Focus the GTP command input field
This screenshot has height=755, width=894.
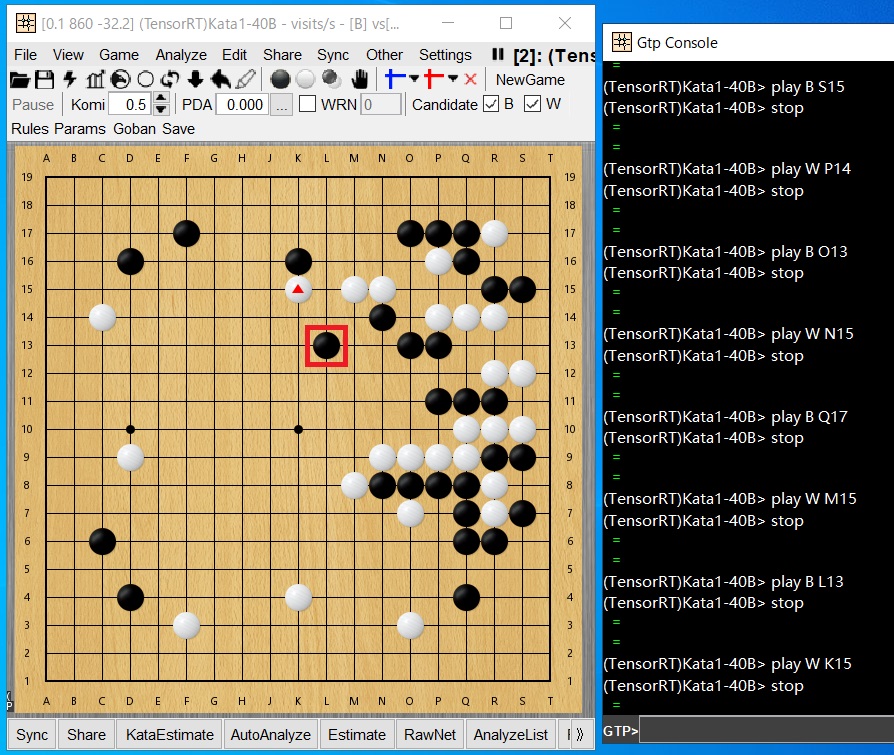pyautogui.click(x=766, y=730)
